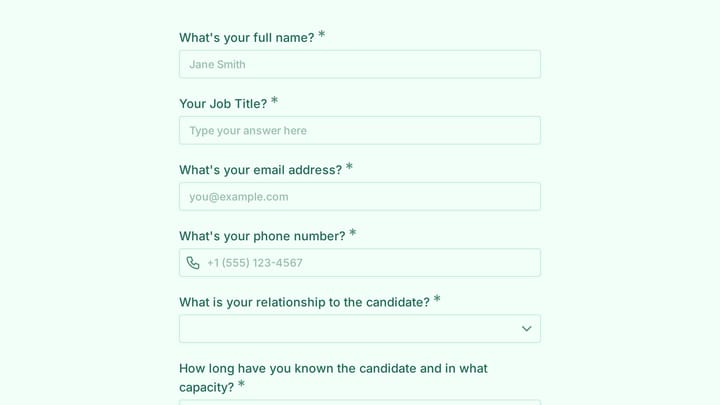The image size is (720, 405).
Task: Focus the full name field with Jane Smith placeholder
Action: tap(360, 64)
